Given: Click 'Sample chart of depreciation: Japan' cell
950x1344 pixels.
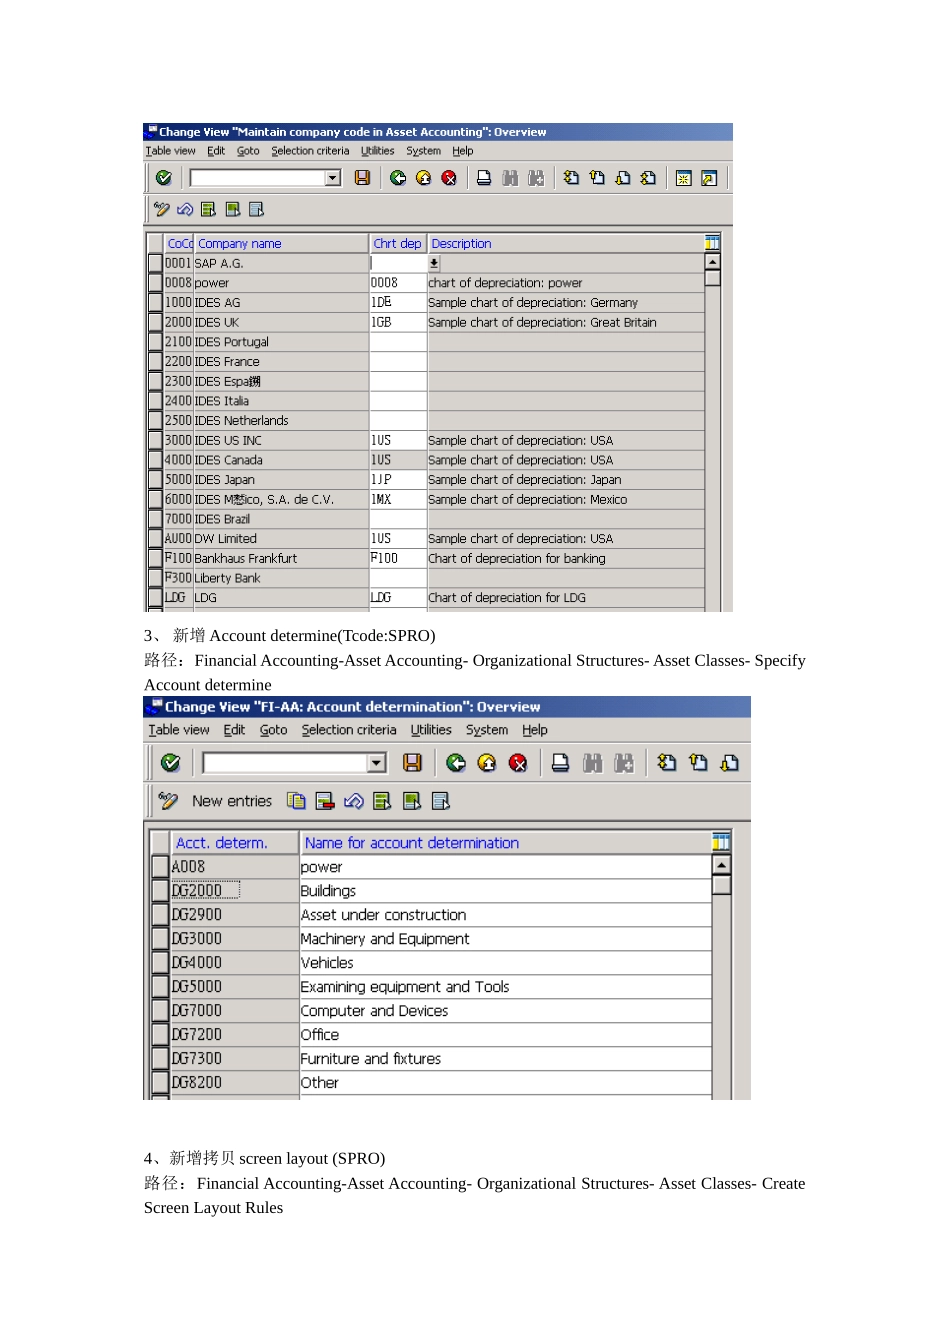Looking at the screenshot, I should coord(566,480).
